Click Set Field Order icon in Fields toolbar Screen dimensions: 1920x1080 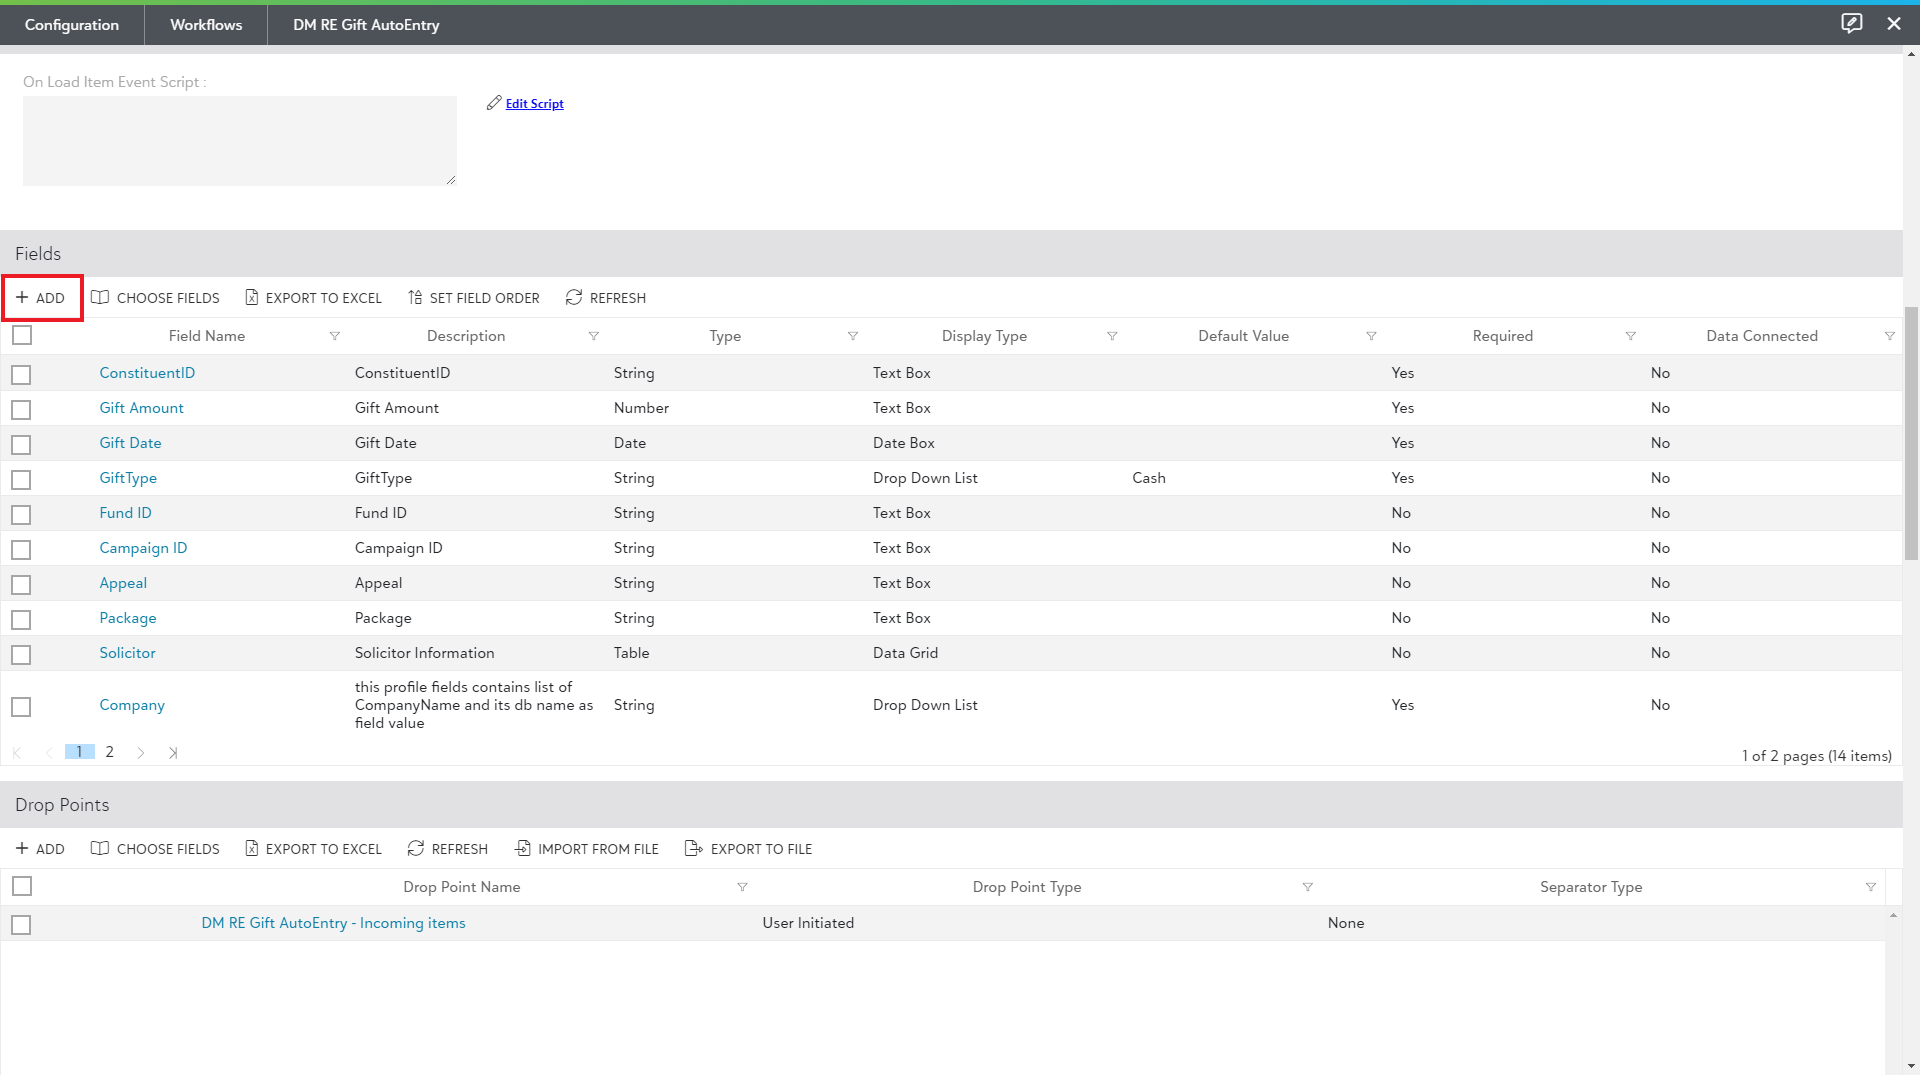tap(415, 298)
